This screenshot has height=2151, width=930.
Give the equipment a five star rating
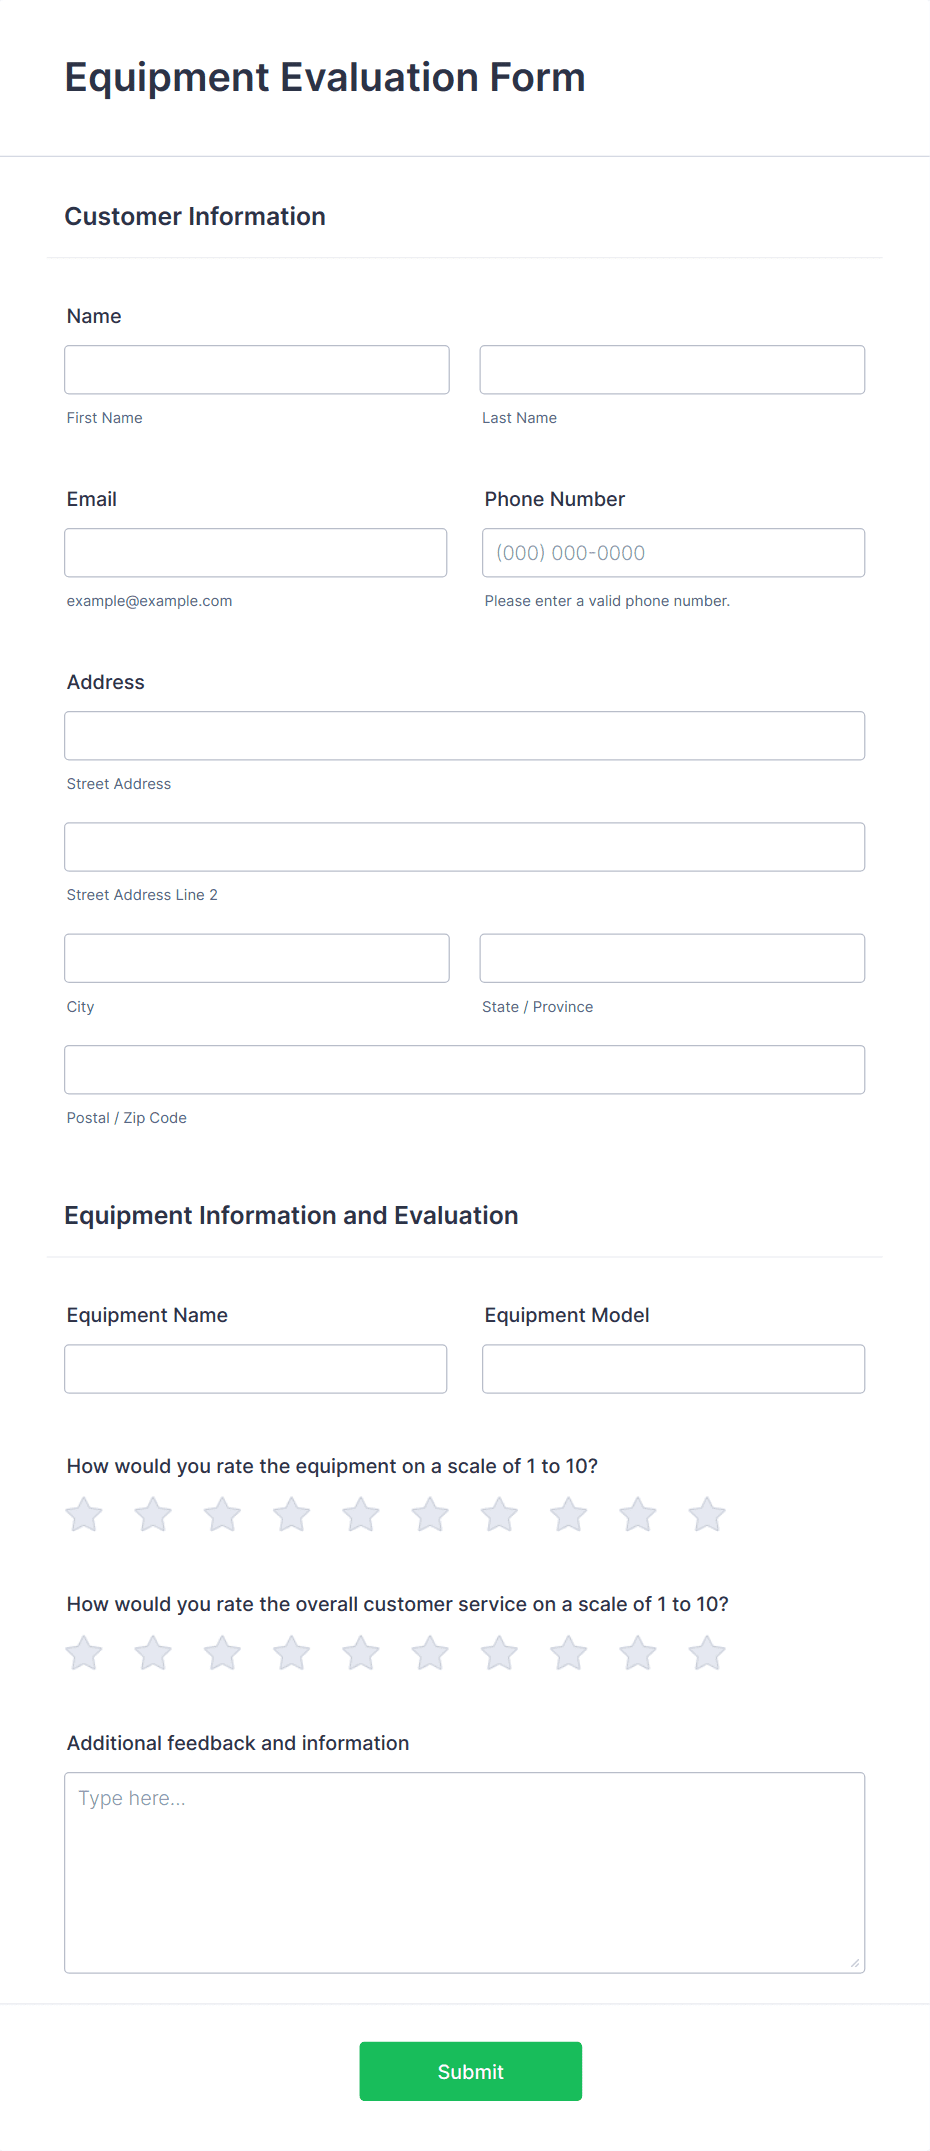pyautogui.click(x=360, y=1514)
